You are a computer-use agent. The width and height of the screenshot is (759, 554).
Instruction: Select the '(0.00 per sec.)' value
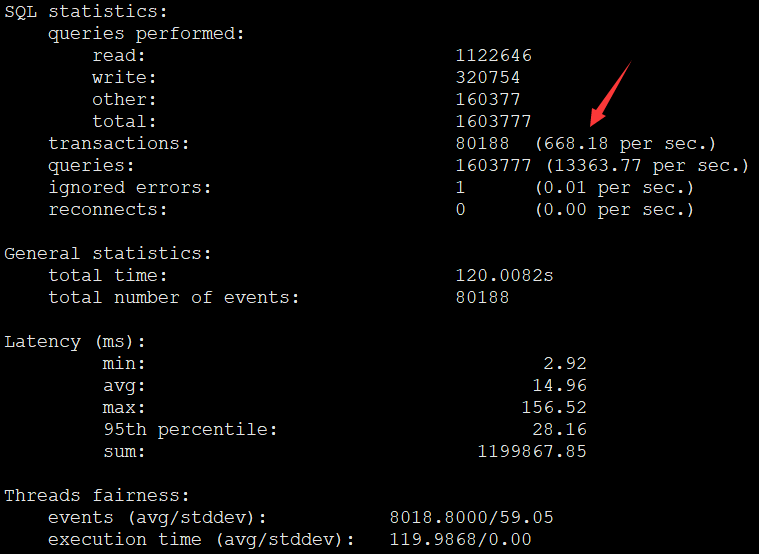pos(614,210)
